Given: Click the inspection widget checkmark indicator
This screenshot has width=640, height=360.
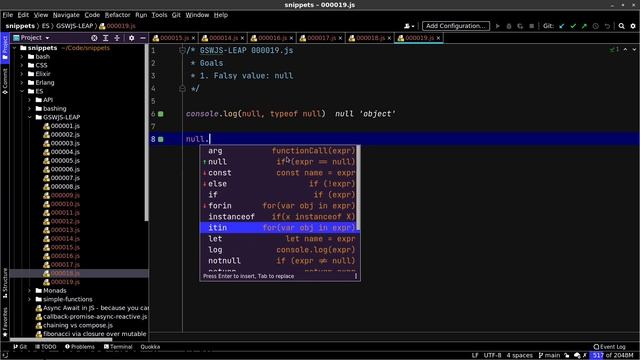Looking at the screenshot, I should coord(614,49).
